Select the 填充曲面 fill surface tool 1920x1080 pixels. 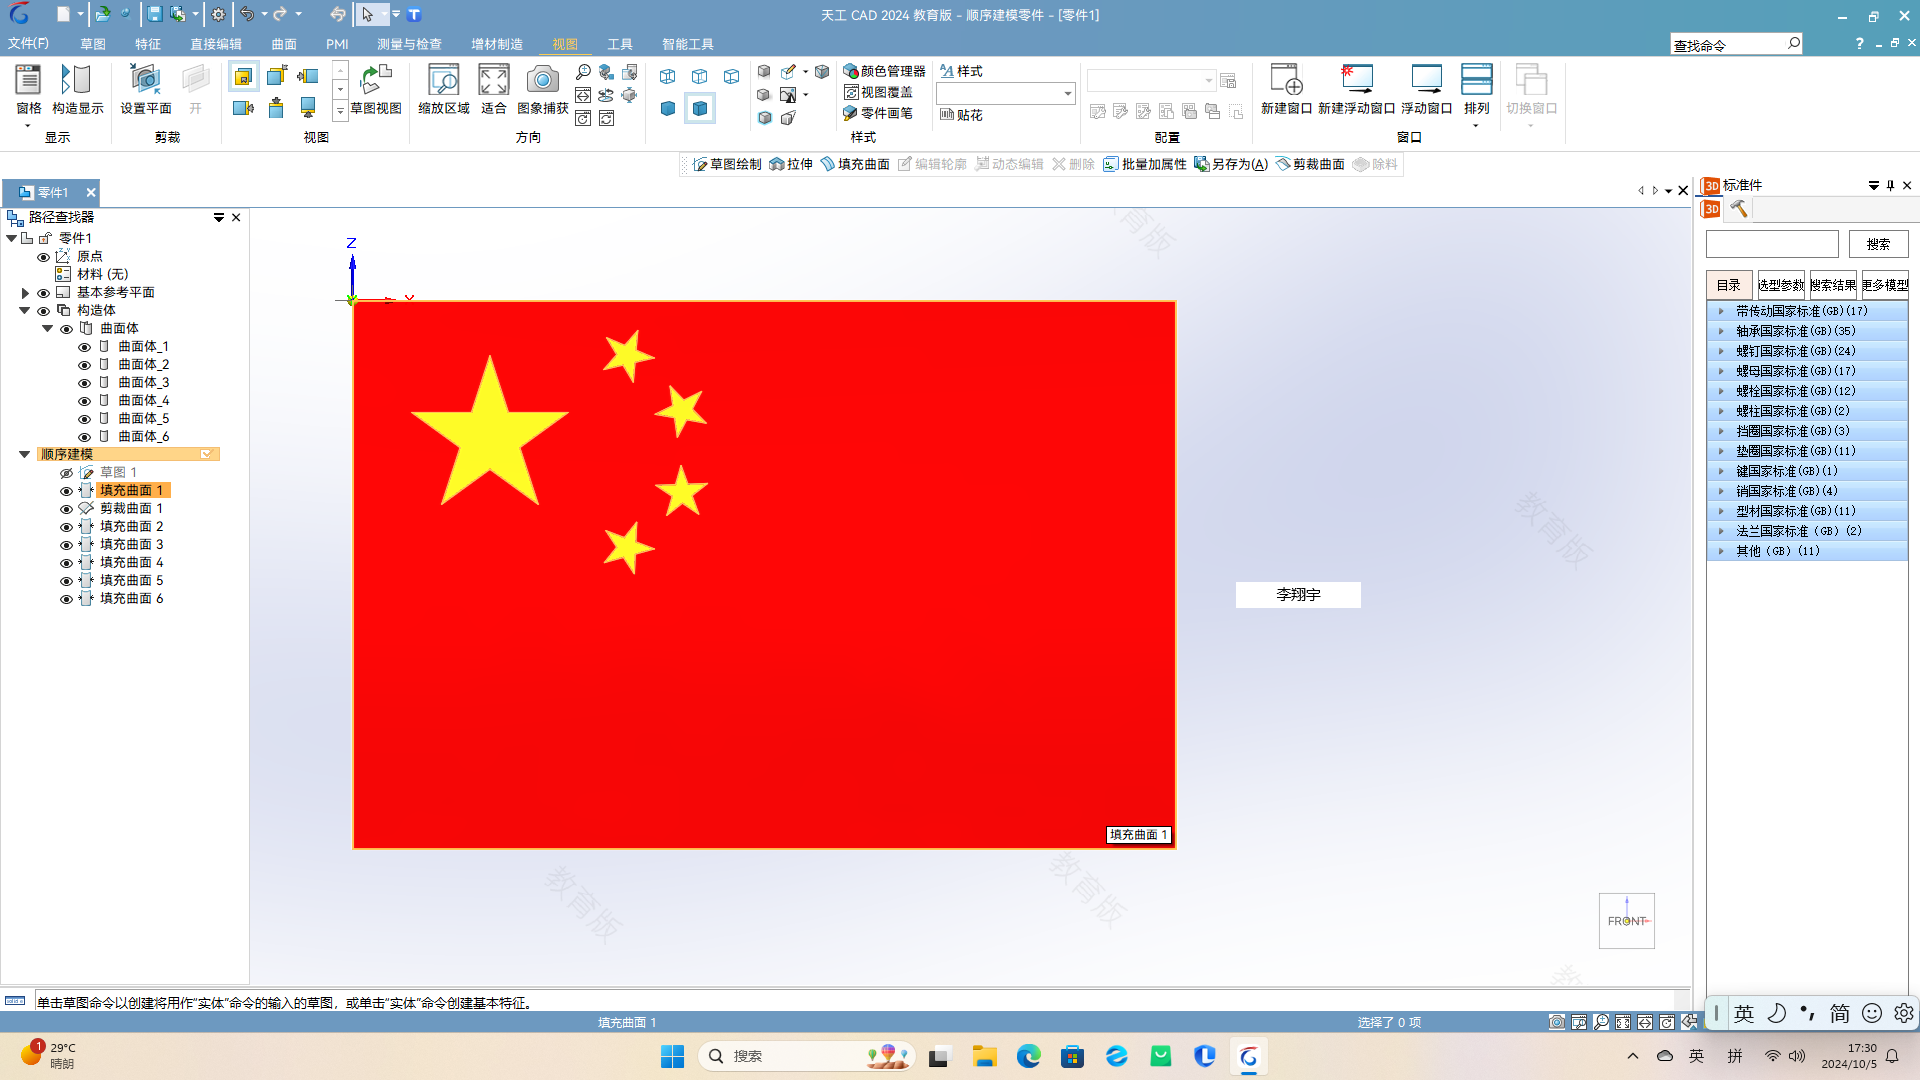click(855, 164)
